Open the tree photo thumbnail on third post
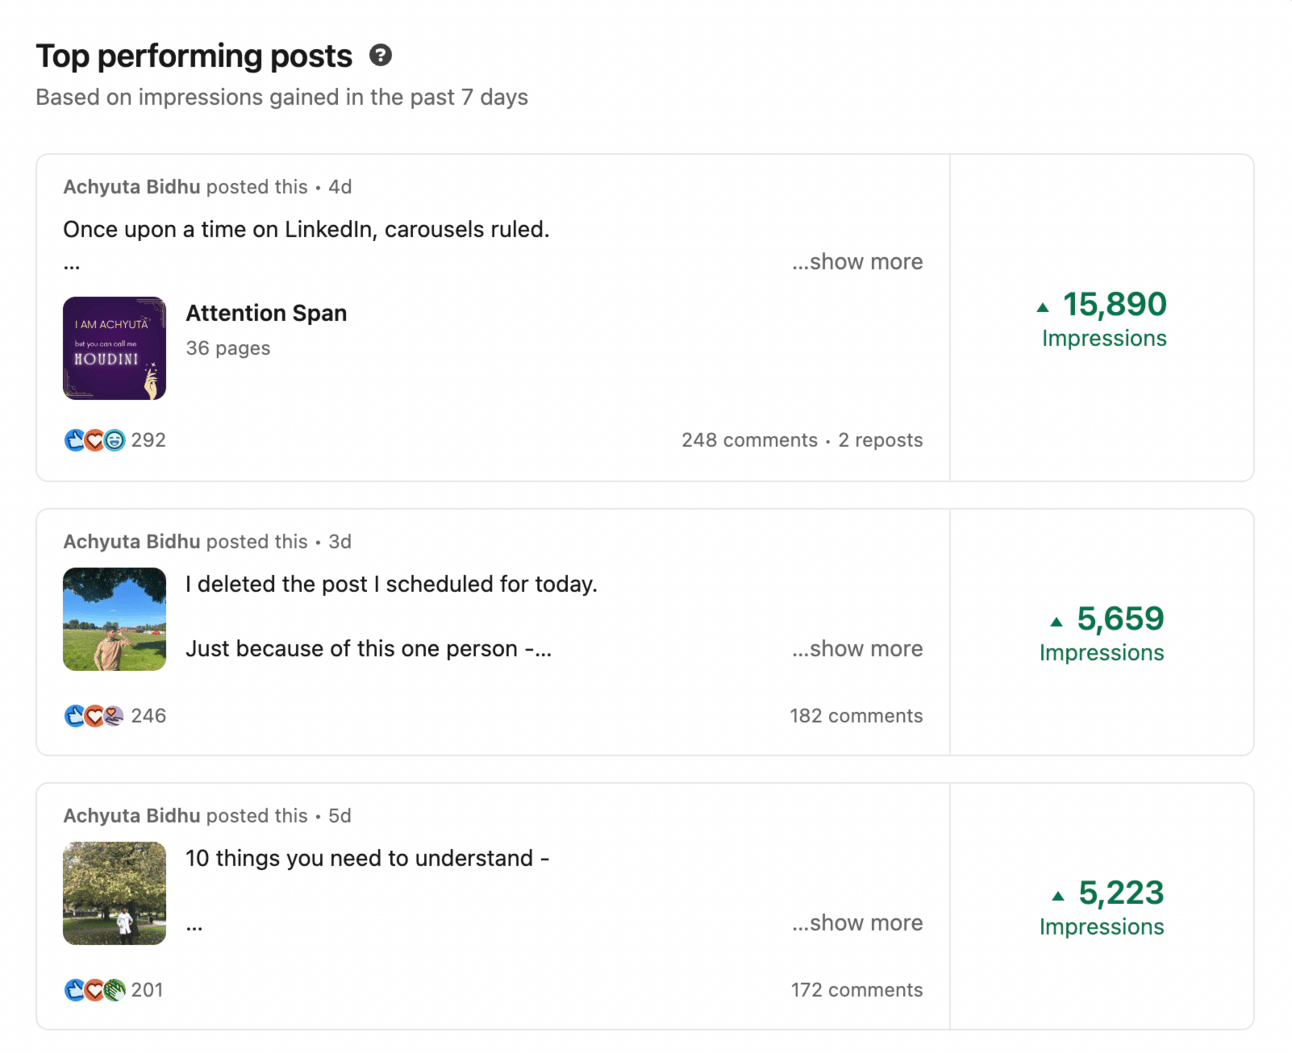Image resolution: width=1292 pixels, height=1053 pixels. click(x=114, y=893)
